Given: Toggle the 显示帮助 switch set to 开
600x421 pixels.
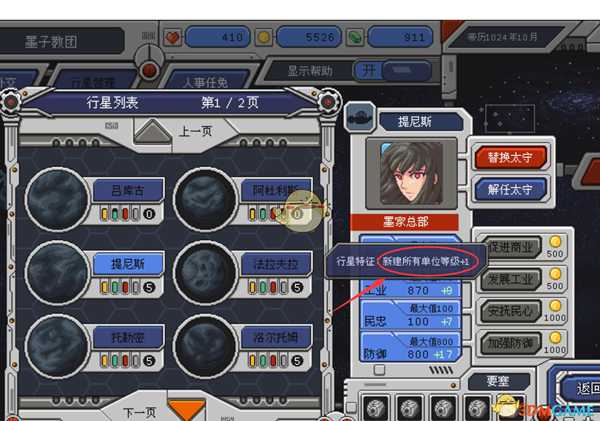Looking at the screenshot, I should [x=393, y=70].
